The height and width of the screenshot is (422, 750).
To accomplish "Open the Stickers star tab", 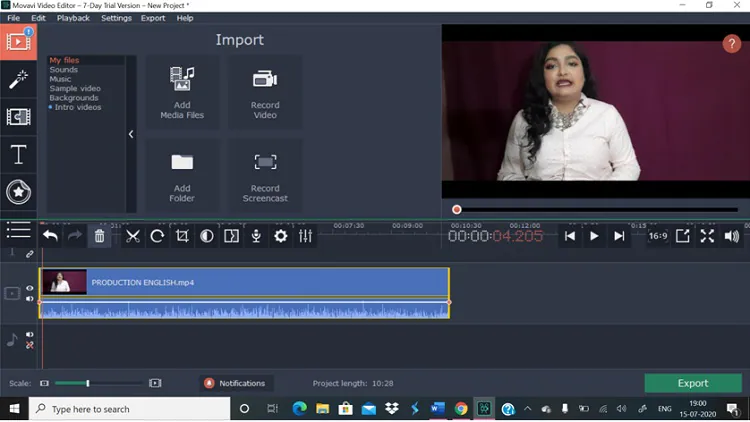I will [x=18, y=192].
